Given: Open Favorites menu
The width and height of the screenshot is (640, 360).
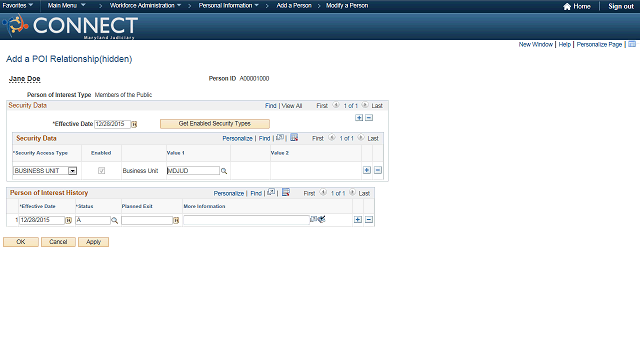Looking at the screenshot, I should coord(18,6).
